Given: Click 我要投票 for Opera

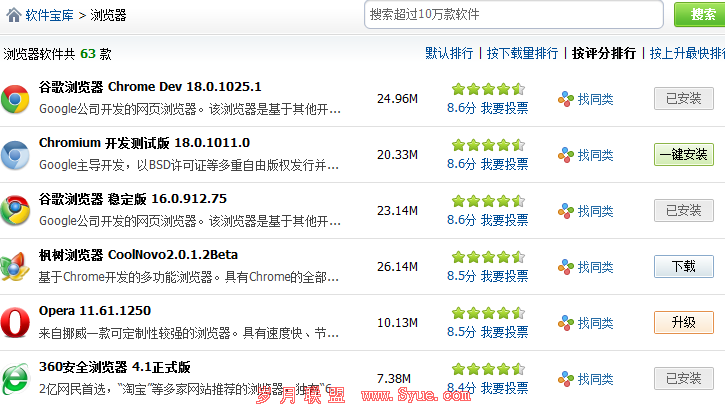Looking at the screenshot, I should click(504, 332).
